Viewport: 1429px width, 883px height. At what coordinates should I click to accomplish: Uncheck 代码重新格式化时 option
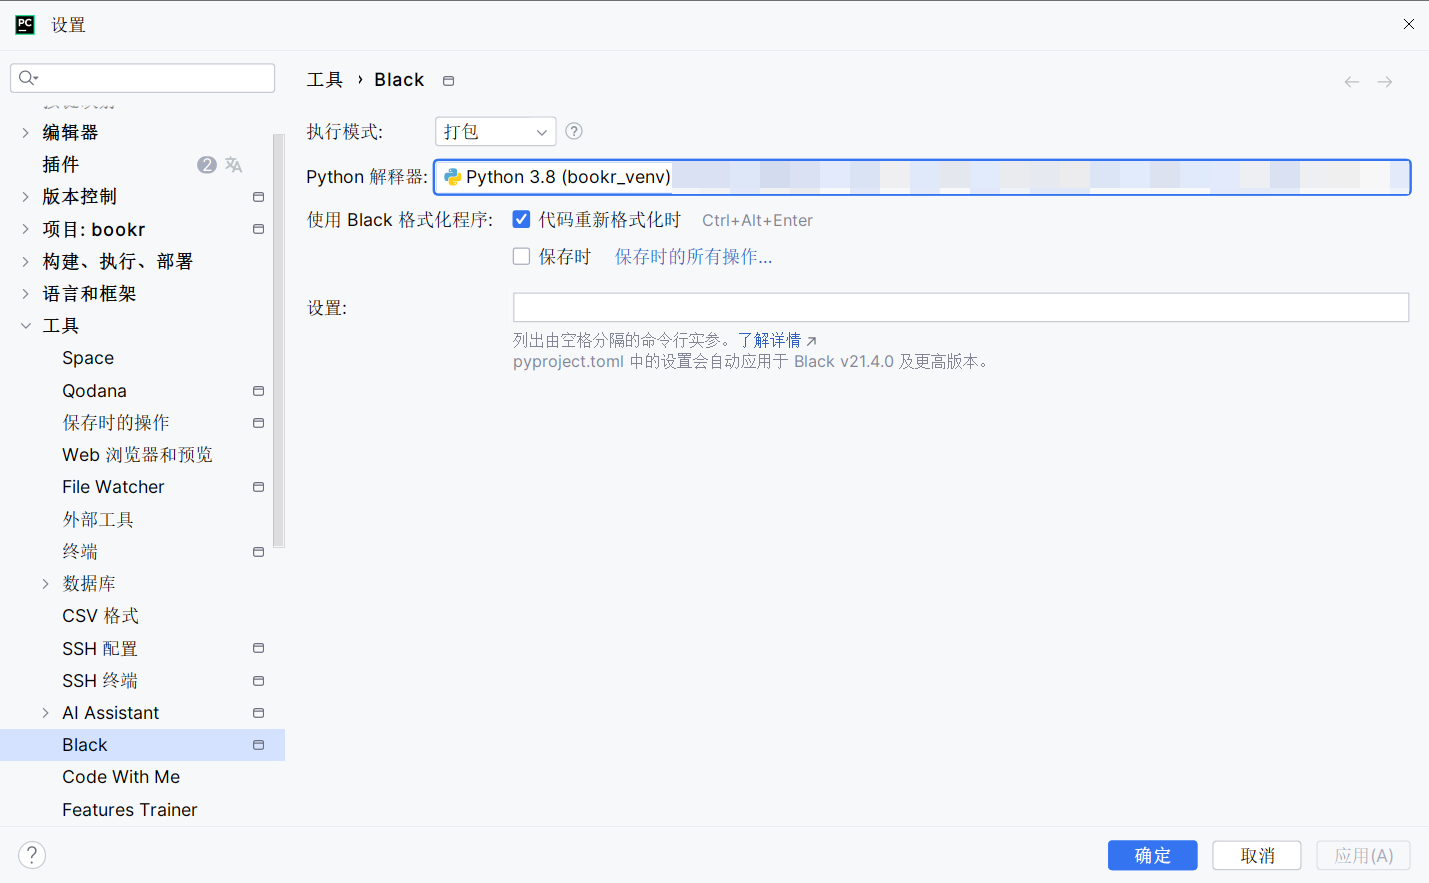click(521, 219)
